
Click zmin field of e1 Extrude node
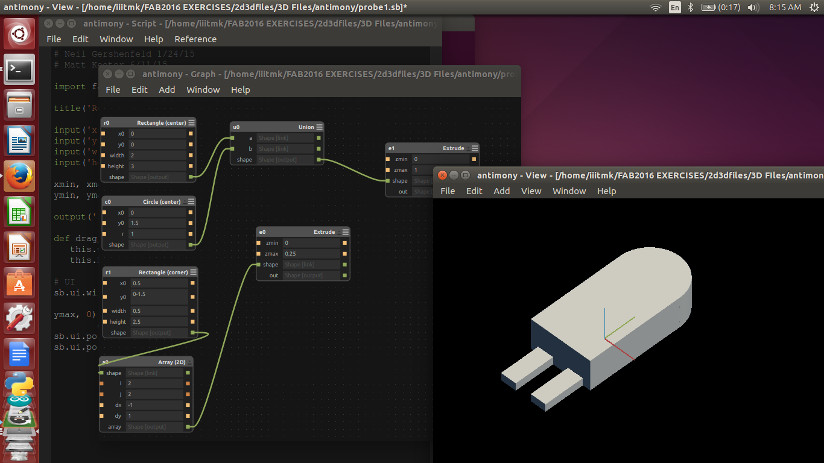click(441, 159)
